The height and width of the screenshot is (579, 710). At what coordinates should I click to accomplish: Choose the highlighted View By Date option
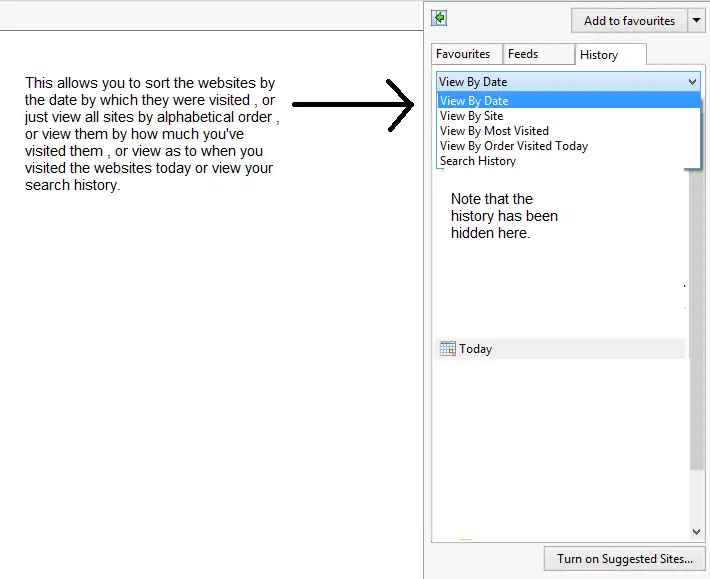click(x=474, y=101)
